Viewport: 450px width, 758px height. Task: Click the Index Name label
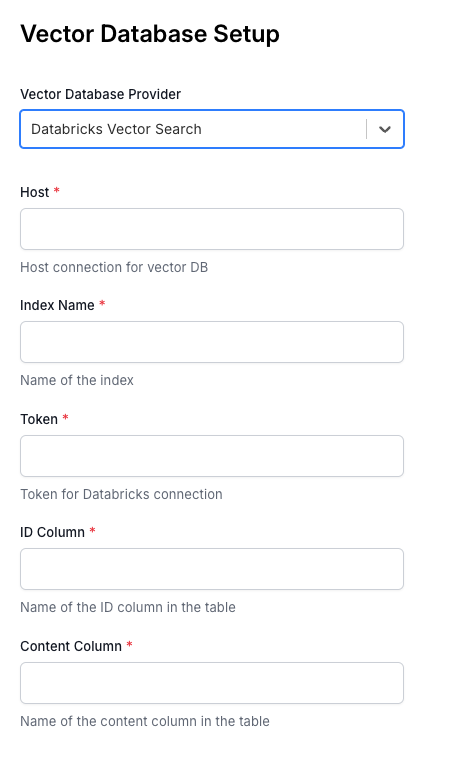57,306
